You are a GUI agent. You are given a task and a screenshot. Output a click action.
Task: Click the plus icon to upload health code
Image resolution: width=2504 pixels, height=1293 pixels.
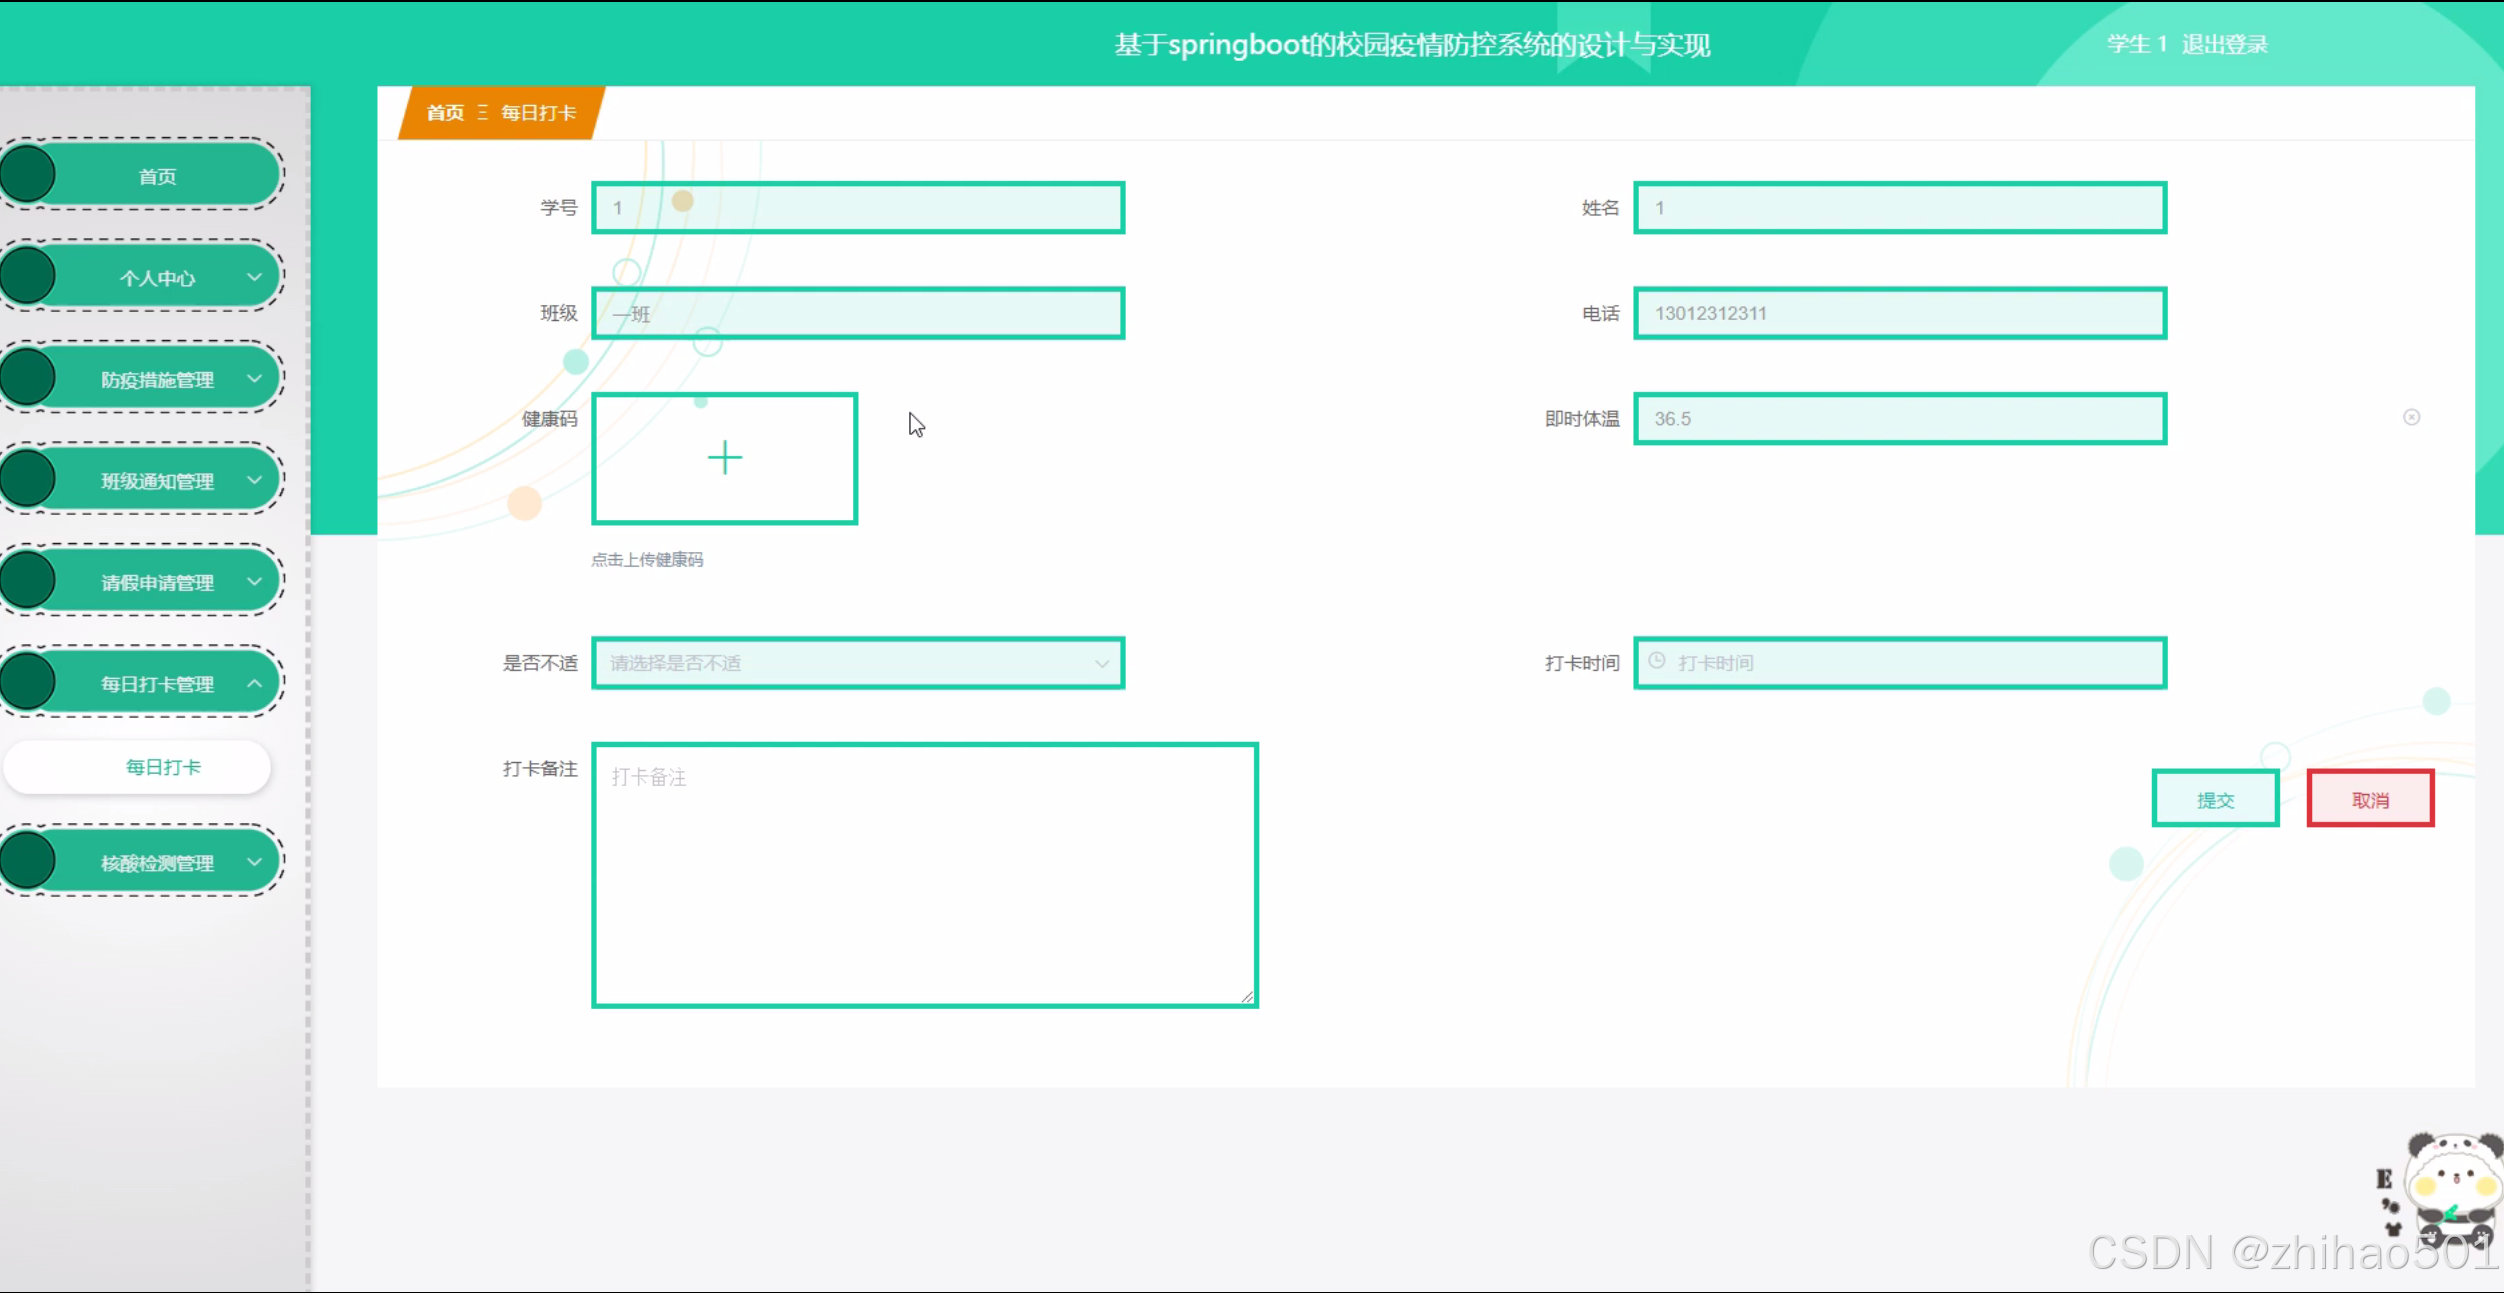(x=724, y=458)
